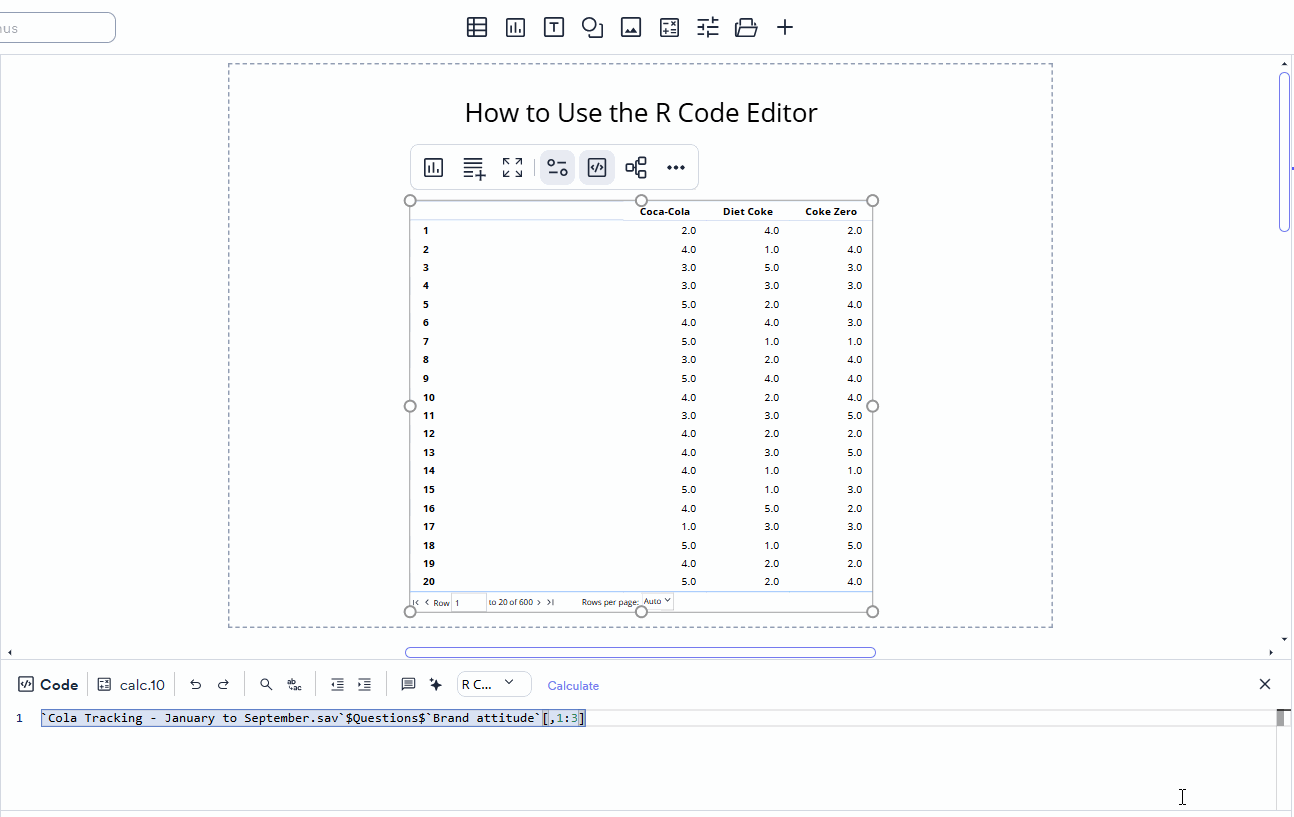
Task: Open the folder icon in top toolbar
Action: 746,28
